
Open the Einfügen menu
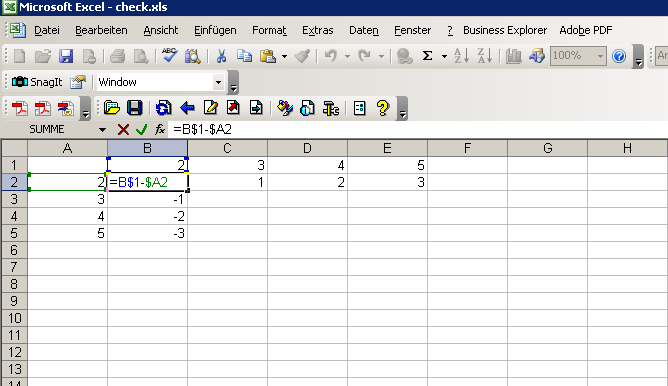[215, 30]
